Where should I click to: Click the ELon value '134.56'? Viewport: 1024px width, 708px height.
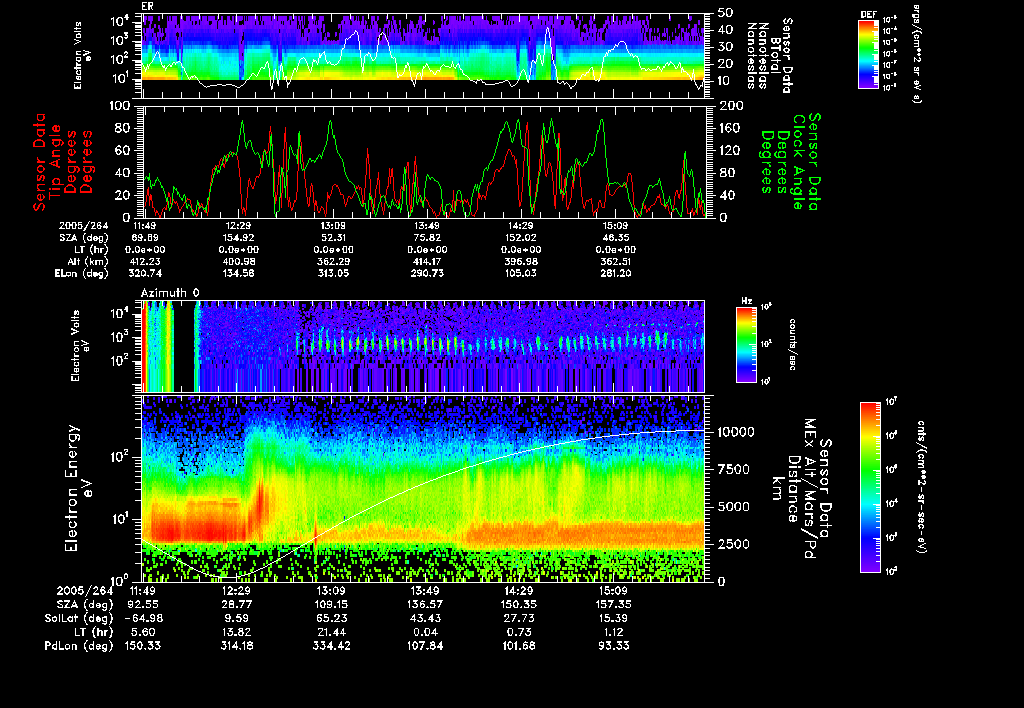point(238,274)
